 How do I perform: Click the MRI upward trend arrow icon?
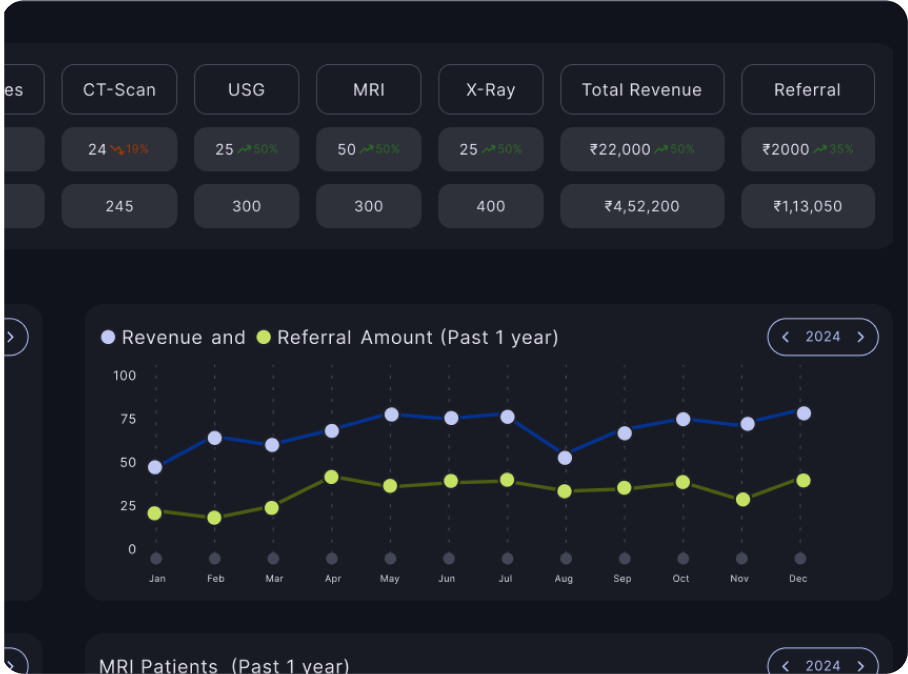[367, 149]
